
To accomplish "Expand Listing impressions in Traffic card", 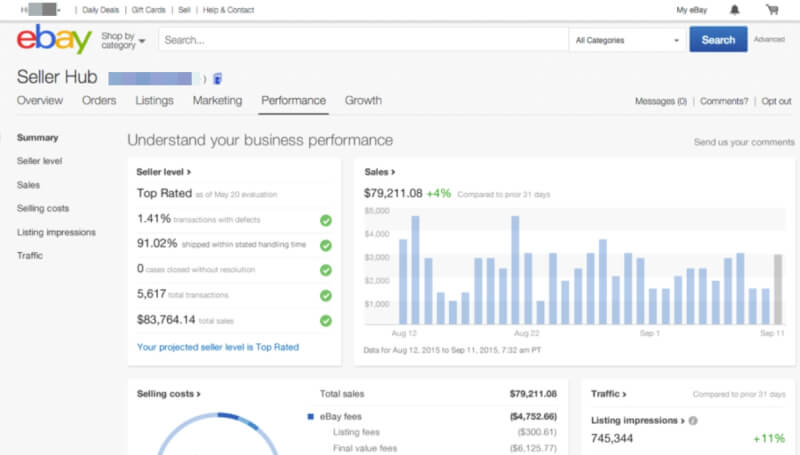I will click(x=638, y=420).
